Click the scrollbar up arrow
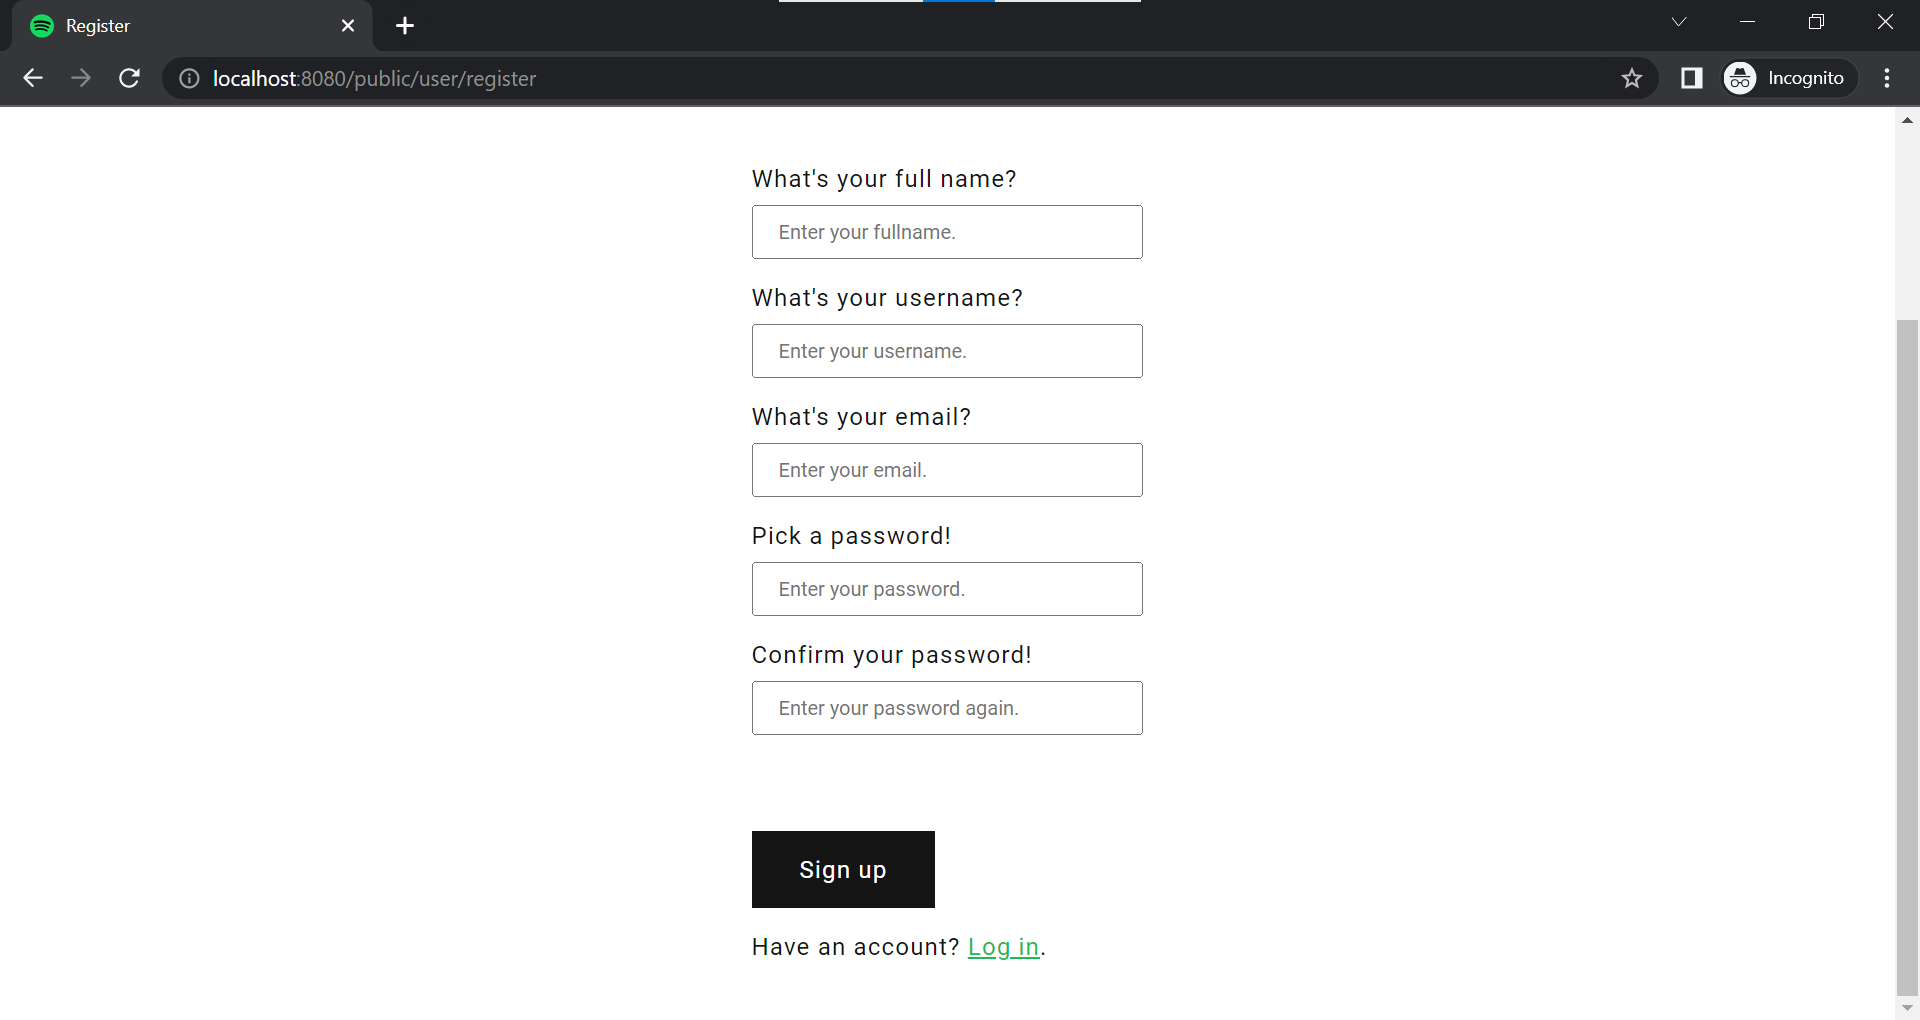This screenshot has width=1920, height=1020. point(1907,120)
